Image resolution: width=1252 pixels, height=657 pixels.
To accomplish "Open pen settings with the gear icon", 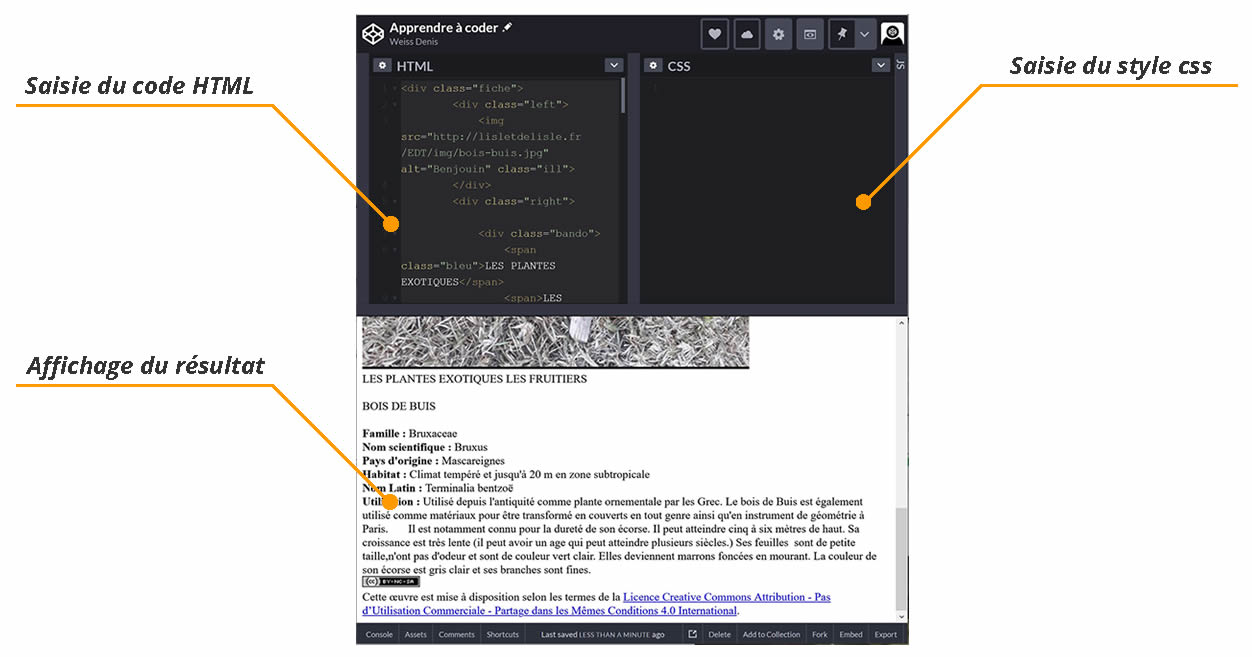I will click(779, 34).
